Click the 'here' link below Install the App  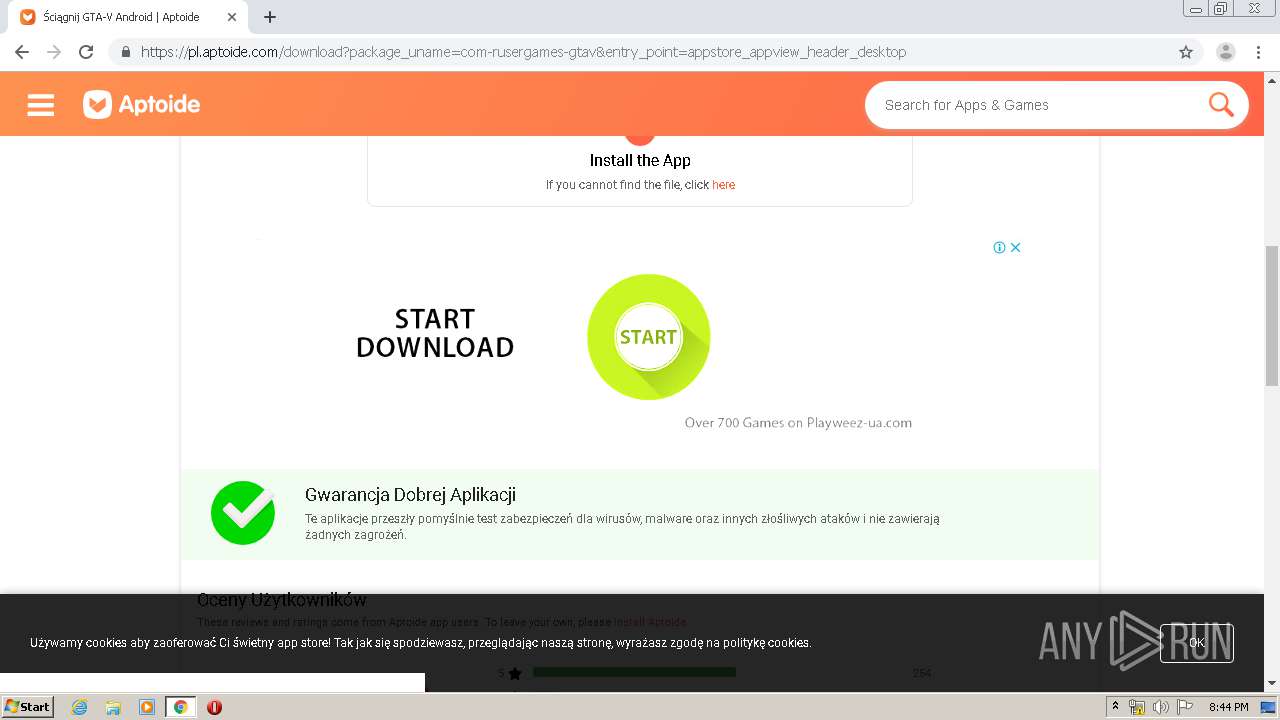[723, 185]
